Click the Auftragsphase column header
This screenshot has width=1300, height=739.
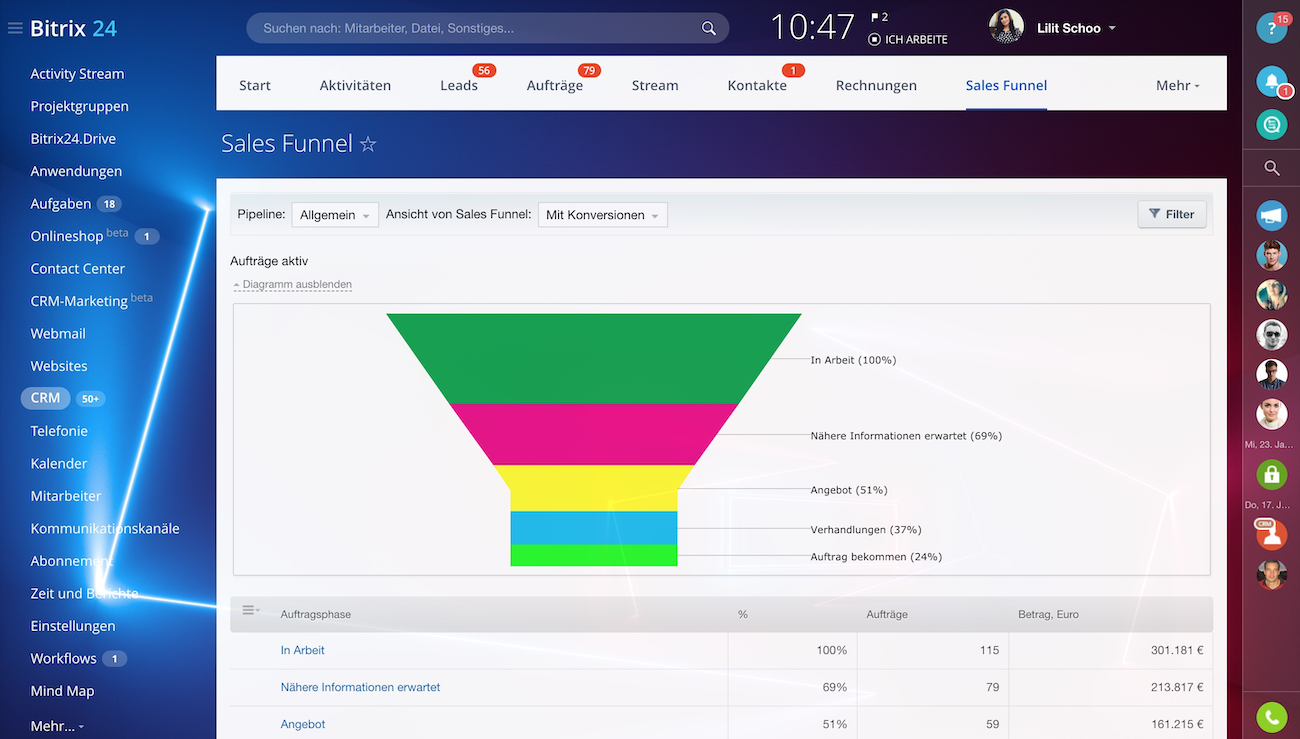[x=316, y=614]
